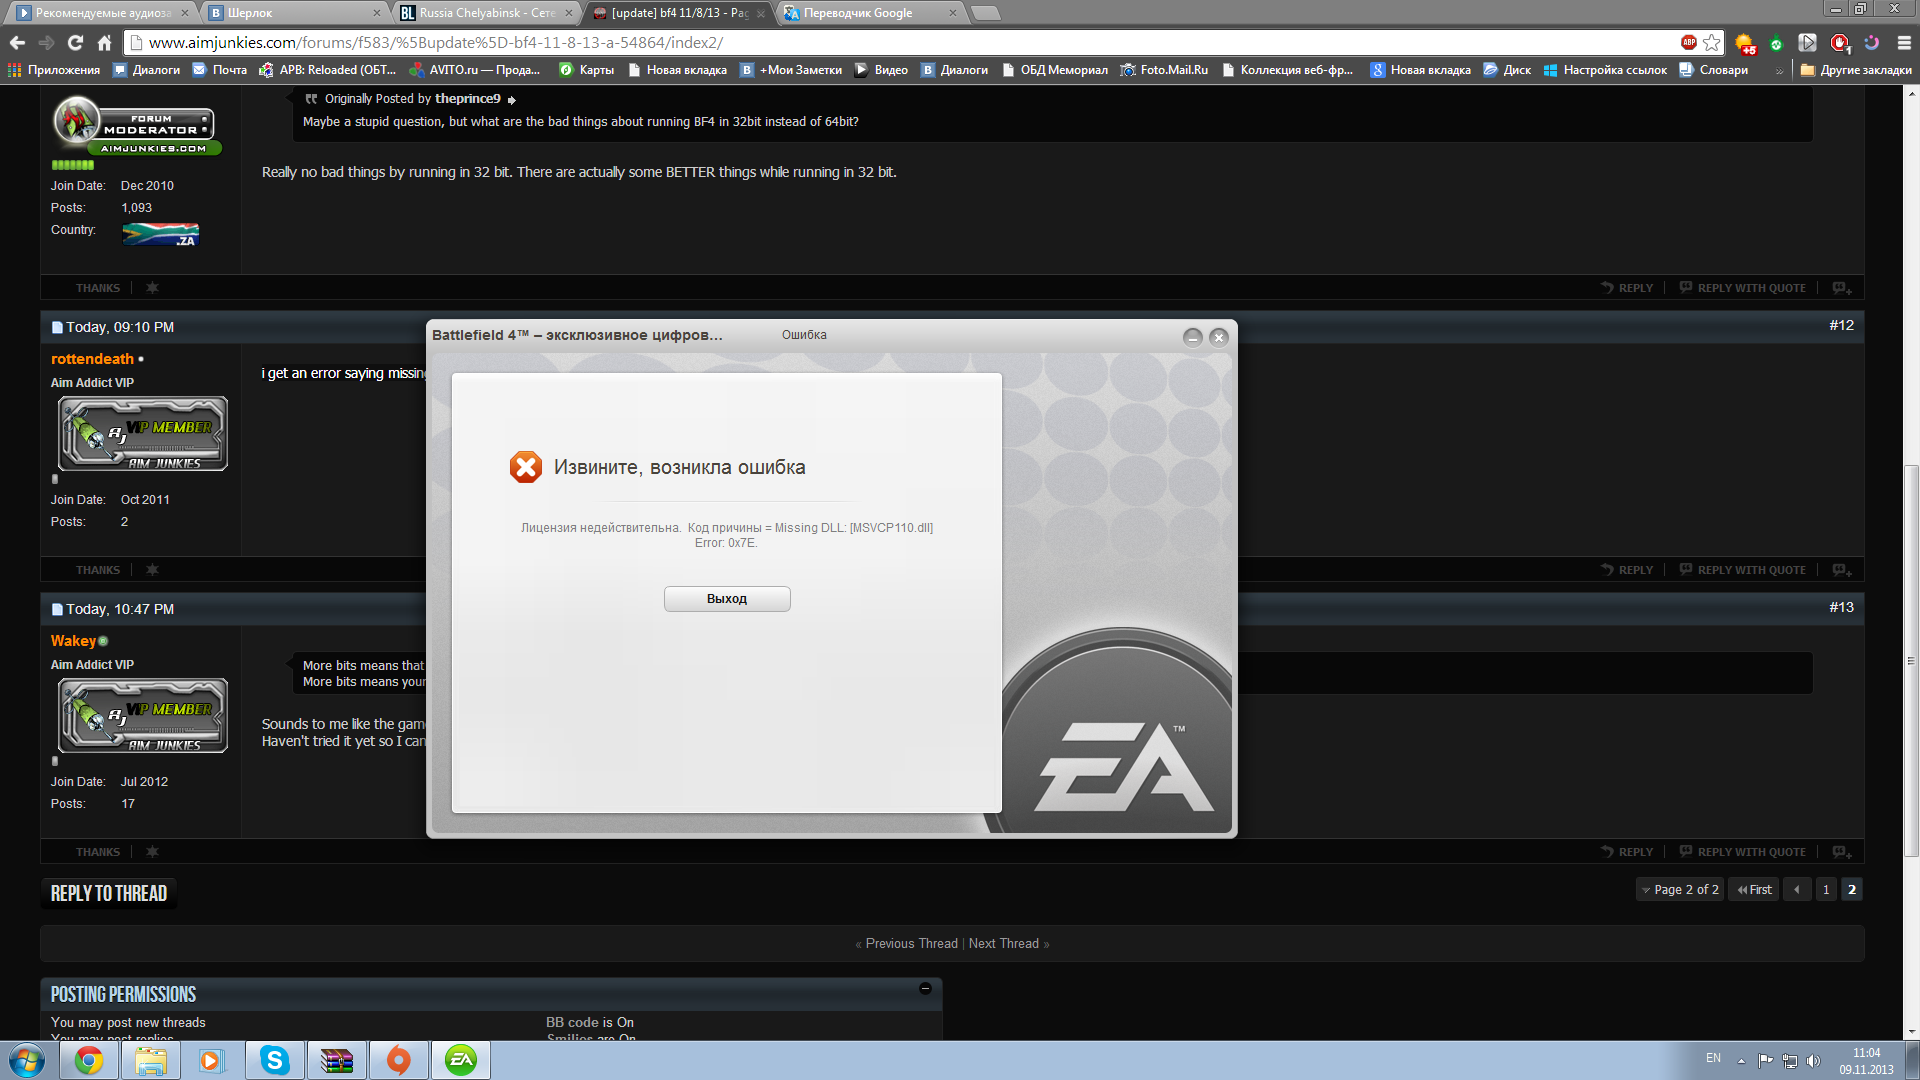Screen dimensions: 1920x1080
Task: Click the star icon under Wakey's post
Action: pos(152,852)
